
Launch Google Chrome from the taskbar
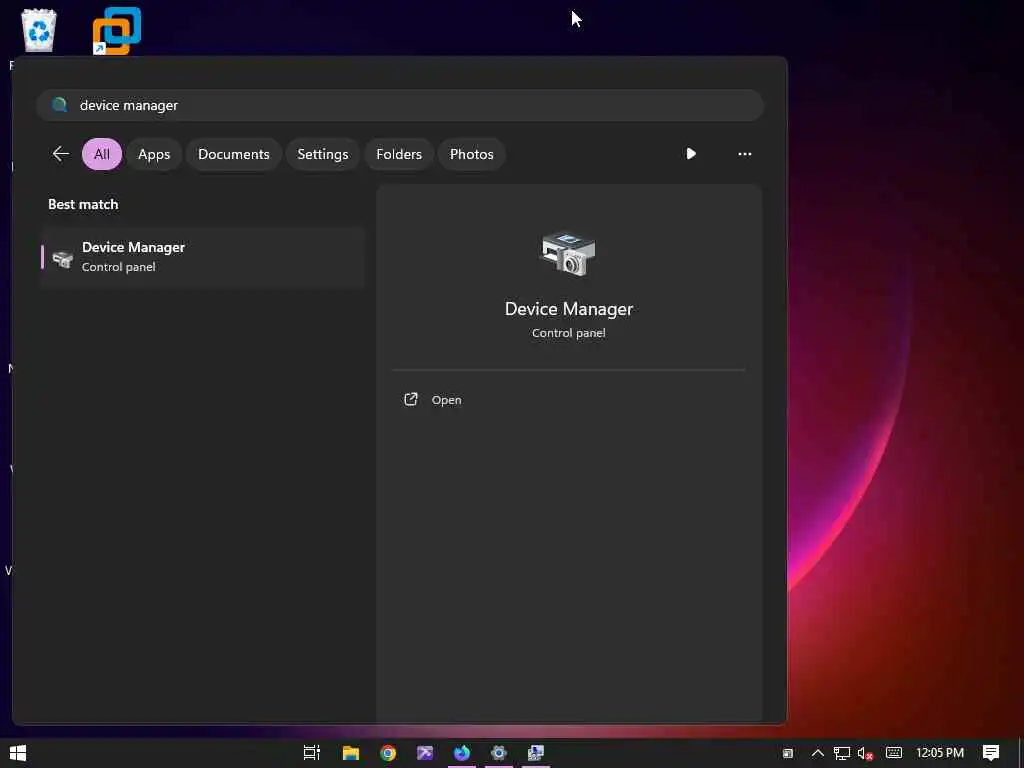click(388, 753)
